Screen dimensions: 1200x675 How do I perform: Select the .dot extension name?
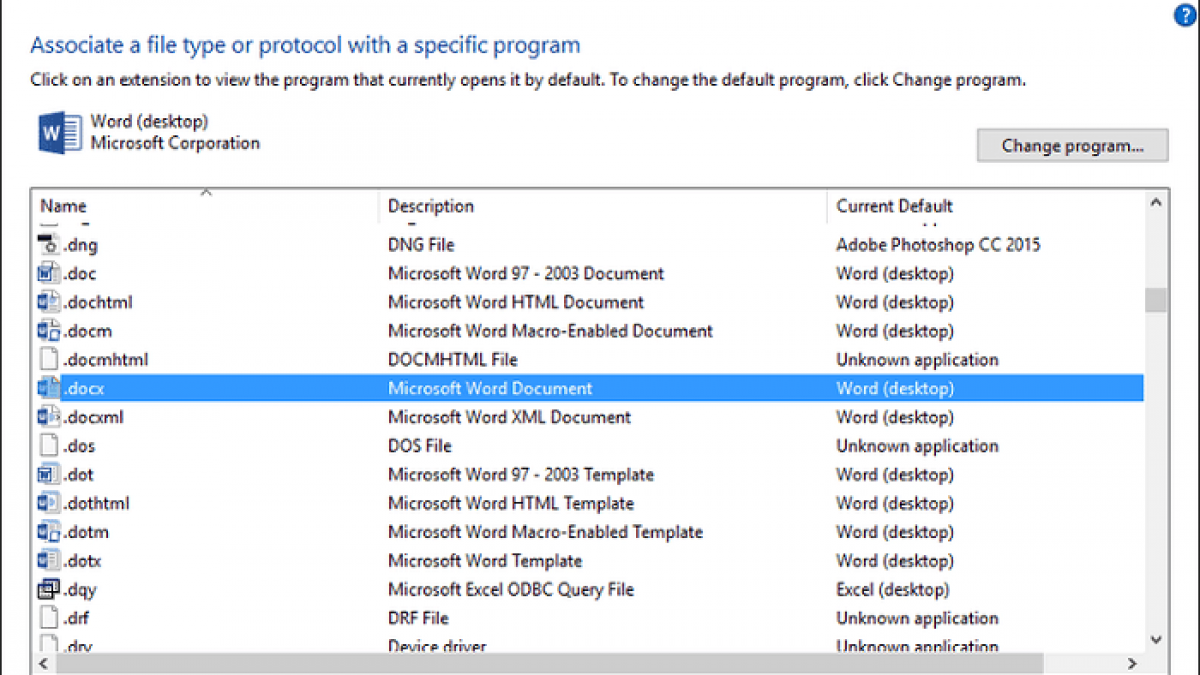pyautogui.click(x=79, y=475)
